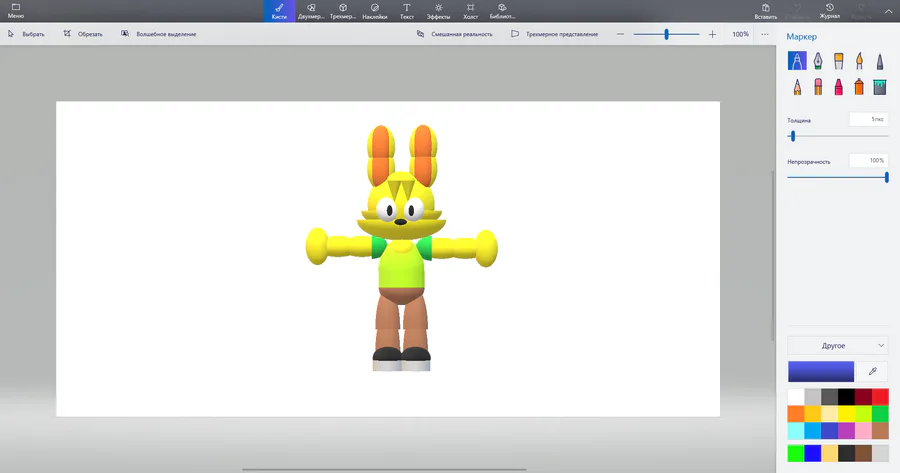Click the Непрозрачность opacity slider handle
900x473 pixels.
pyautogui.click(x=887, y=177)
